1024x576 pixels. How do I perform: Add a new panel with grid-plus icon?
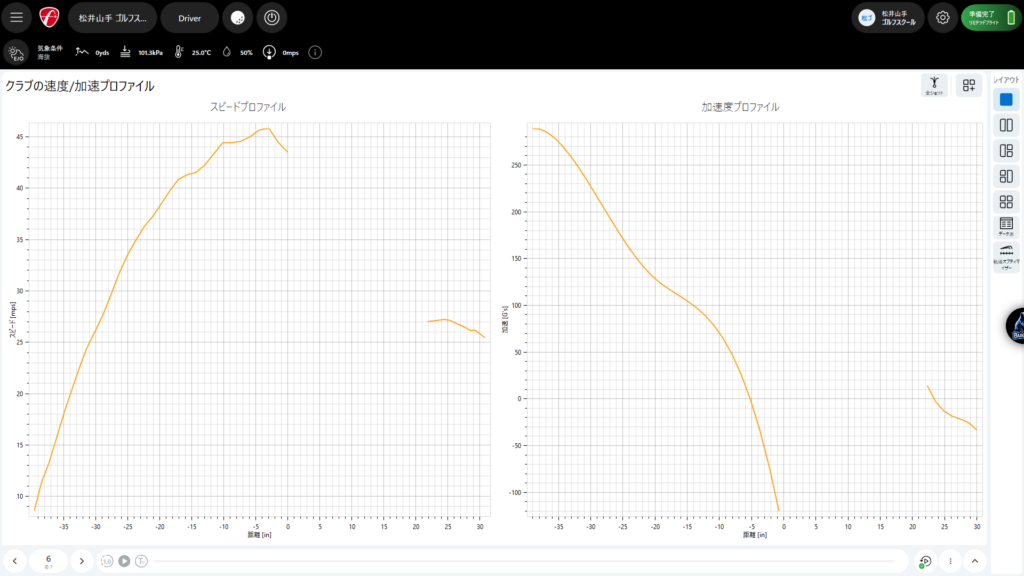969,86
